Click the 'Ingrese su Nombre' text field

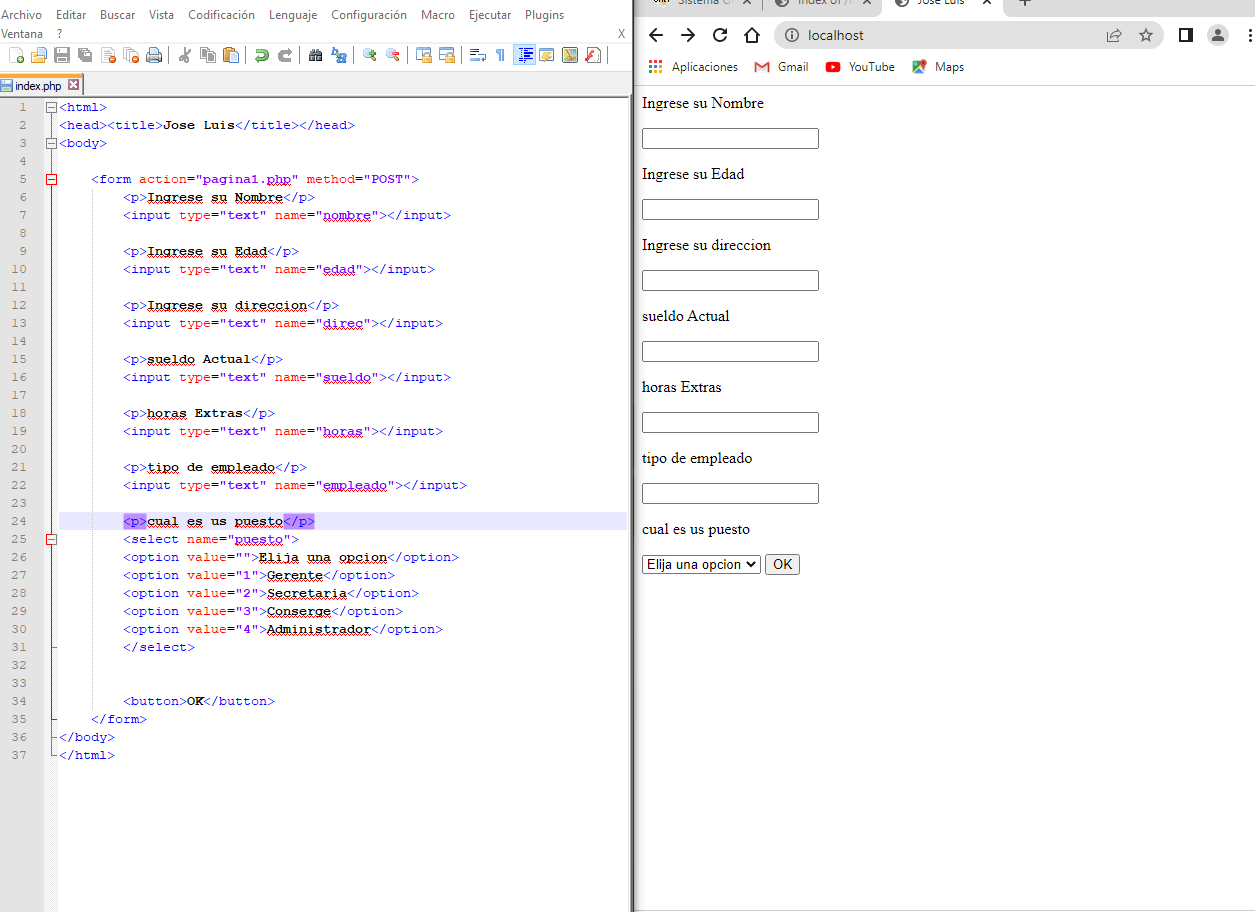pyautogui.click(x=730, y=138)
